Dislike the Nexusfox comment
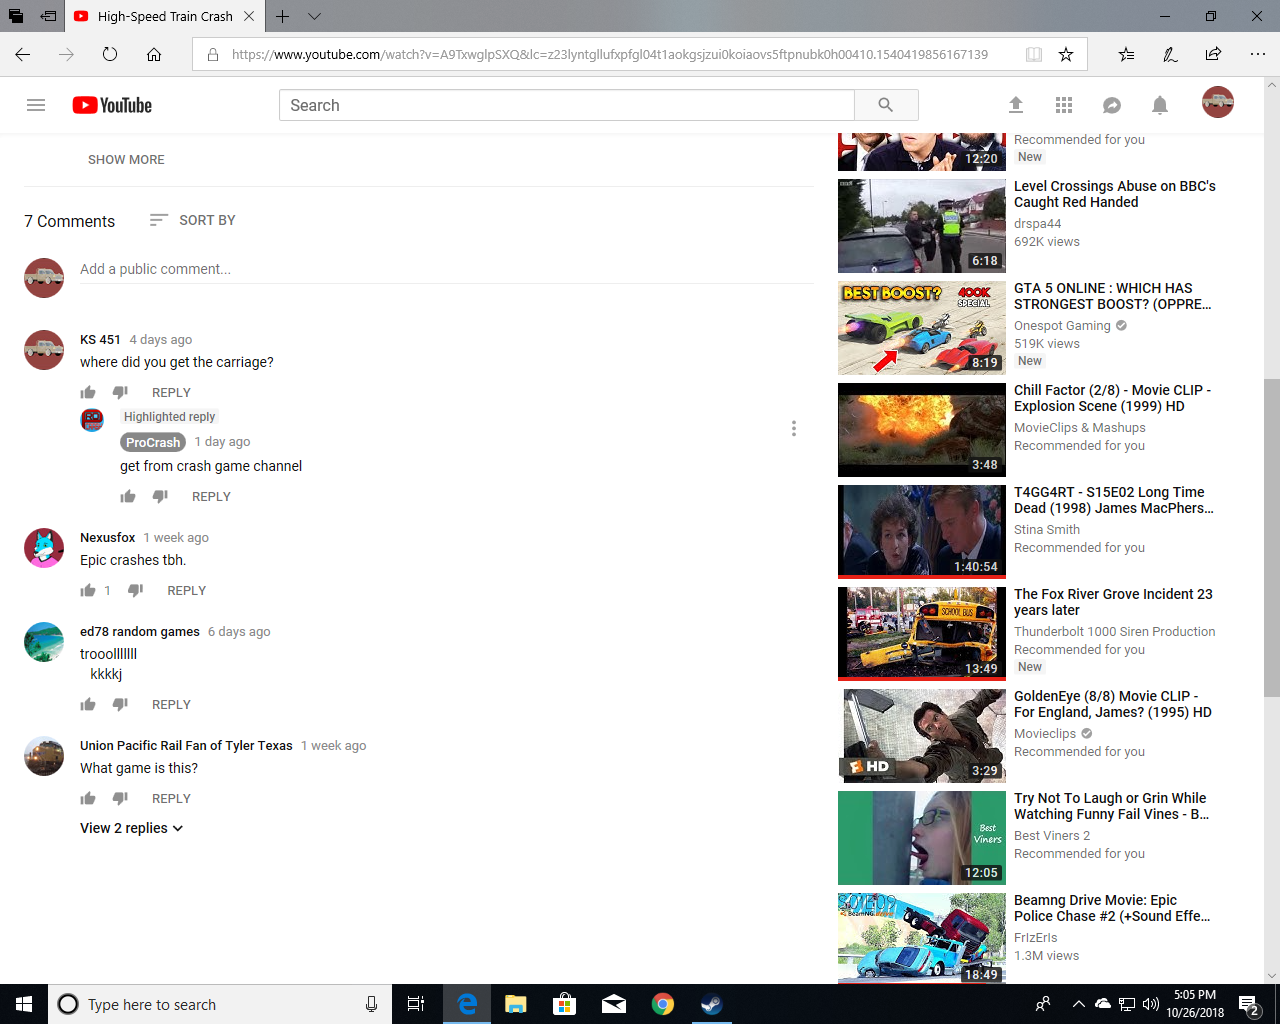The height and width of the screenshot is (1024, 1280). (136, 591)
